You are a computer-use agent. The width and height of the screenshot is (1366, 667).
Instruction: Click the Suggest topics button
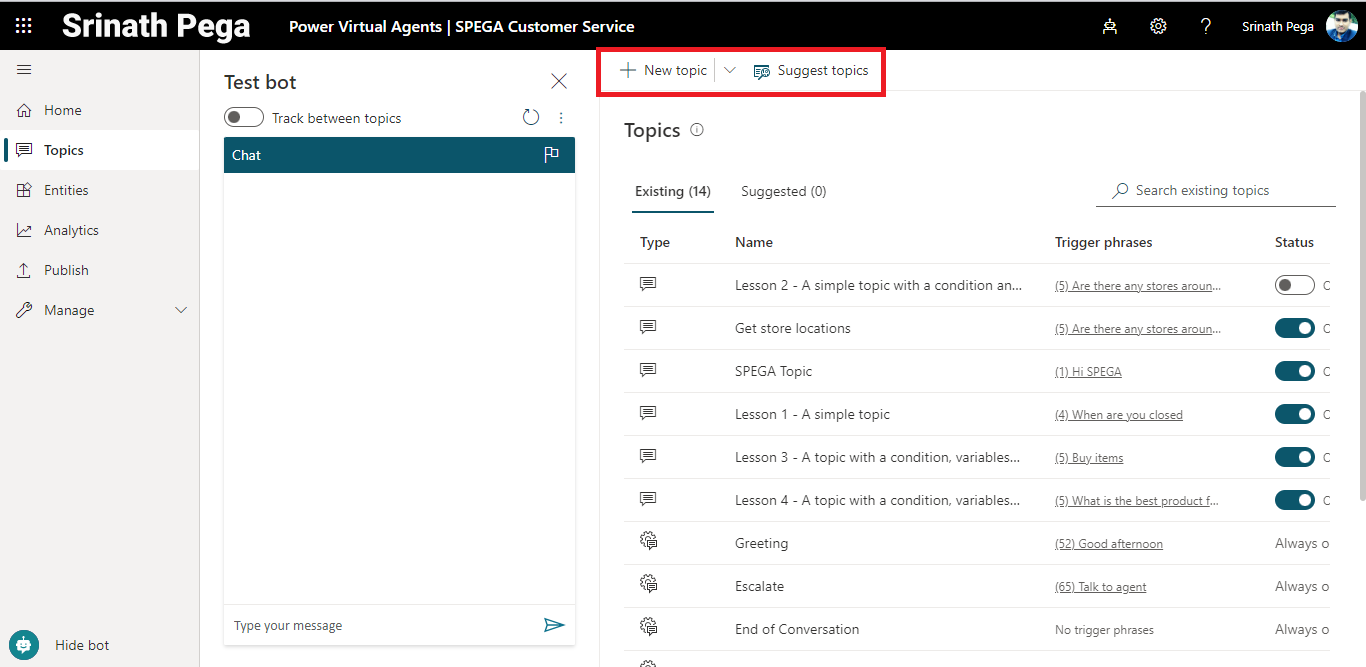[811, 70]
